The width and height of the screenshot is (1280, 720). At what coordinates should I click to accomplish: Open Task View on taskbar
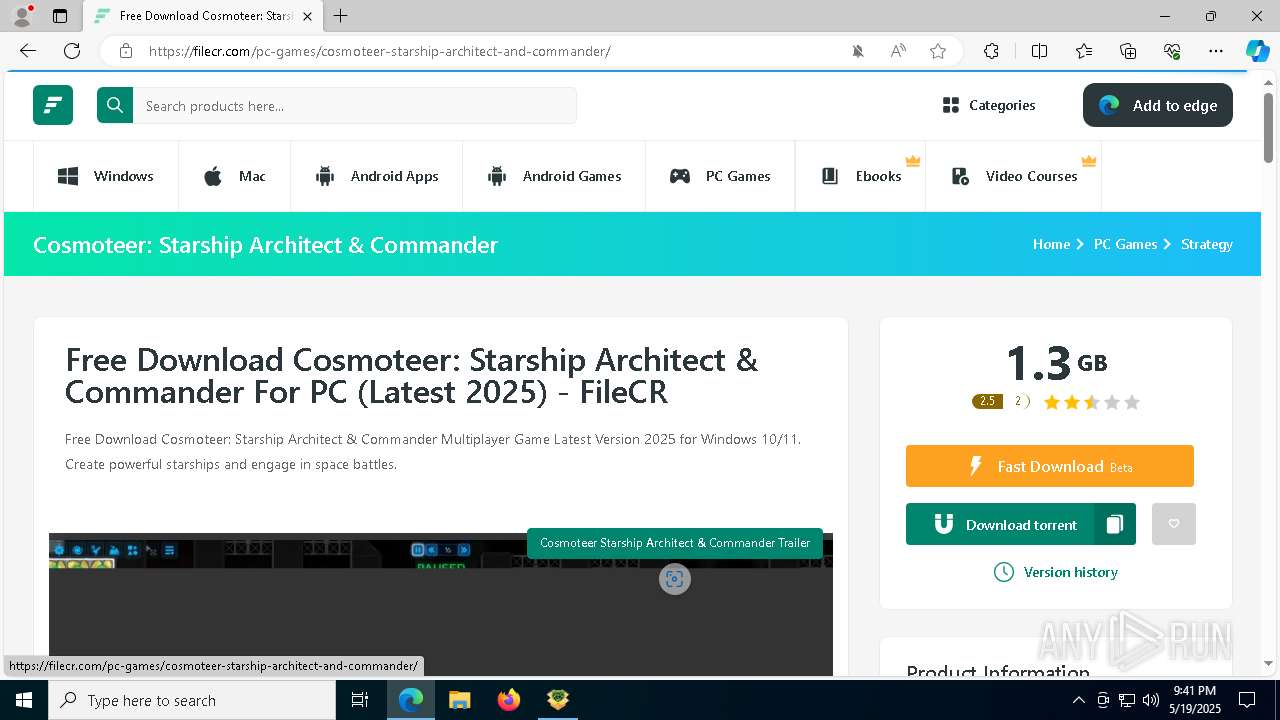pos(360,700)
